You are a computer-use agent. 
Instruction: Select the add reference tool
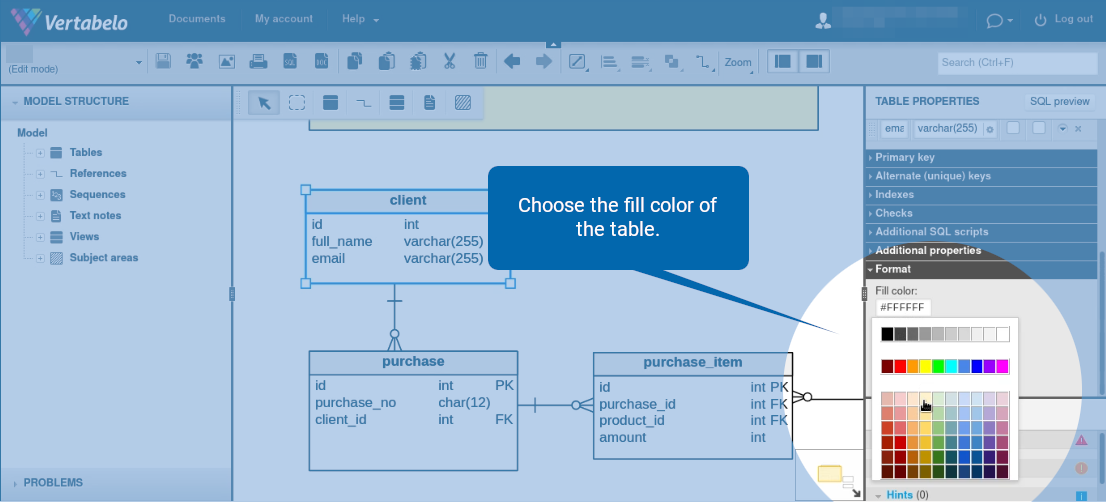[363, 103]
